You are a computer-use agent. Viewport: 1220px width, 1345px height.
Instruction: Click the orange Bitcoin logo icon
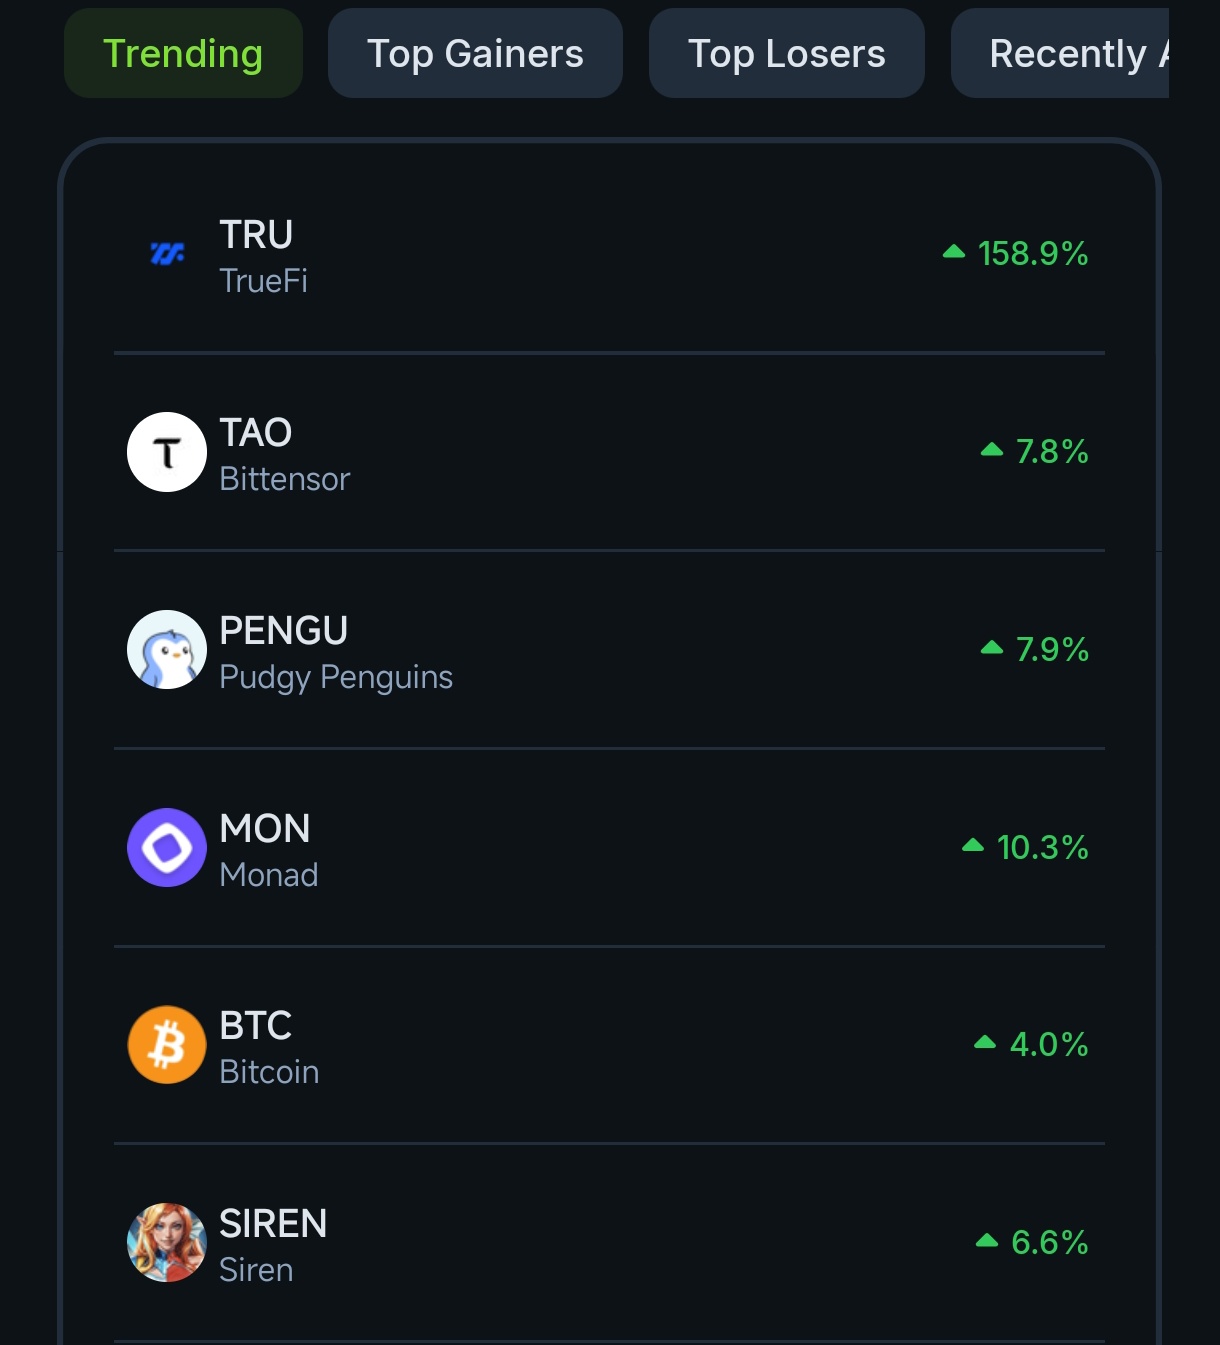click(167, 1045)
